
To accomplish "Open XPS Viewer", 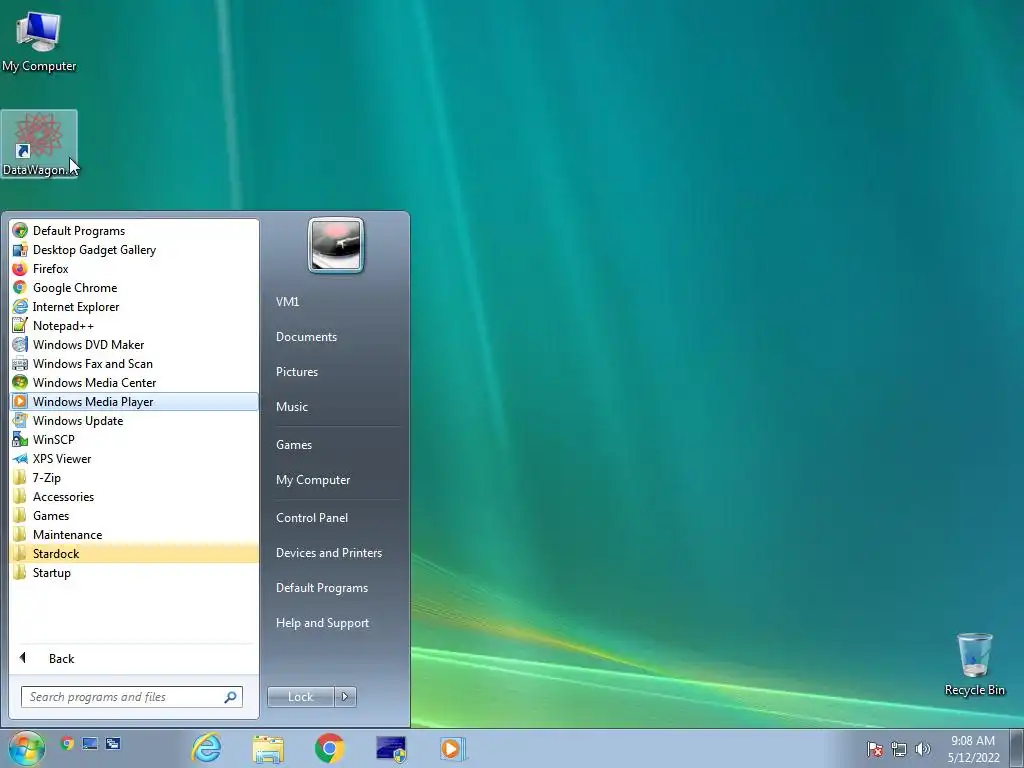I will (134, 458).
